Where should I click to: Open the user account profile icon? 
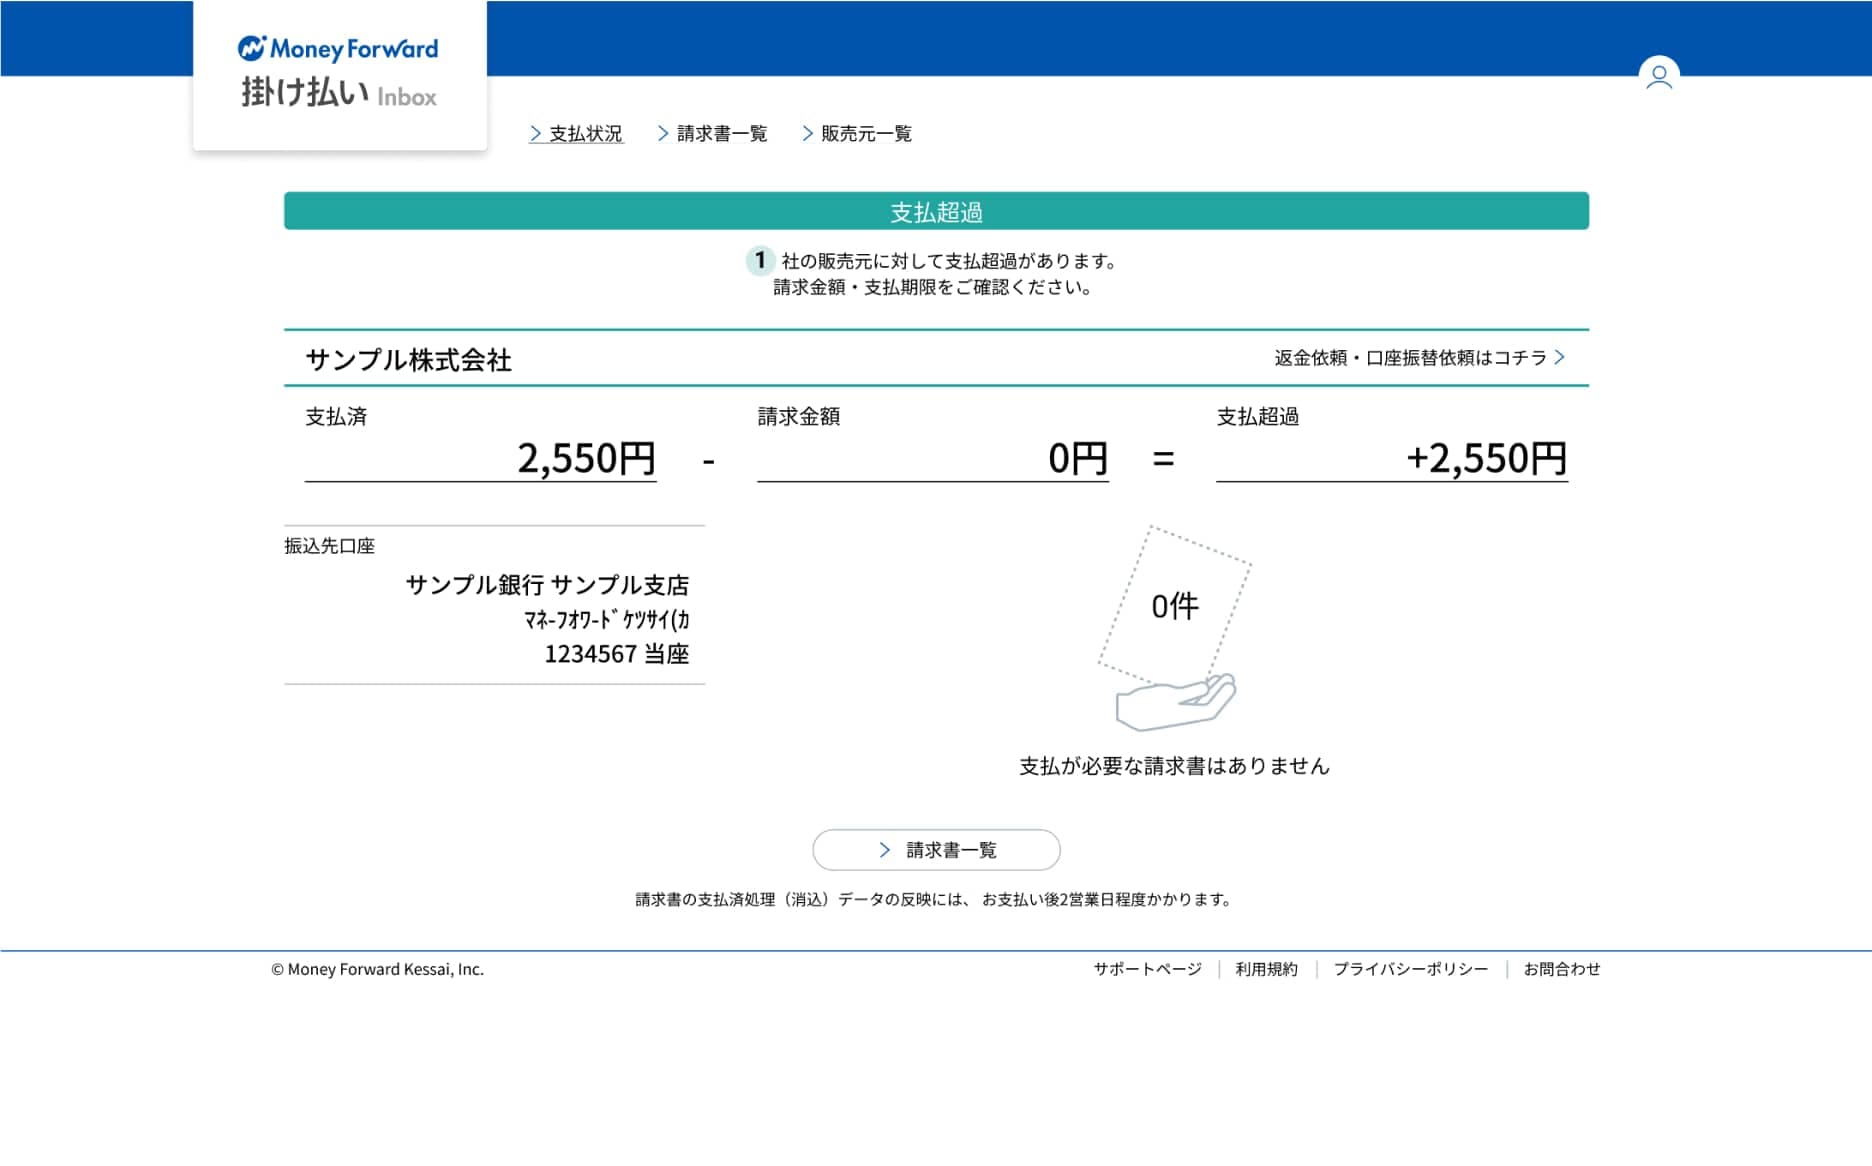(1659, 75)
